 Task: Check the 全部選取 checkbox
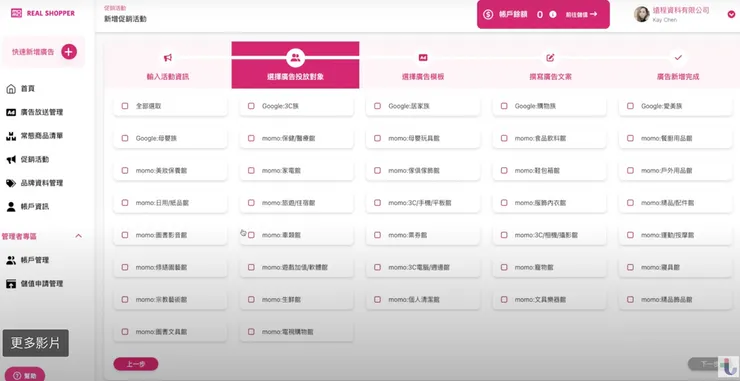pyautogui.click(x=125, y=106)
